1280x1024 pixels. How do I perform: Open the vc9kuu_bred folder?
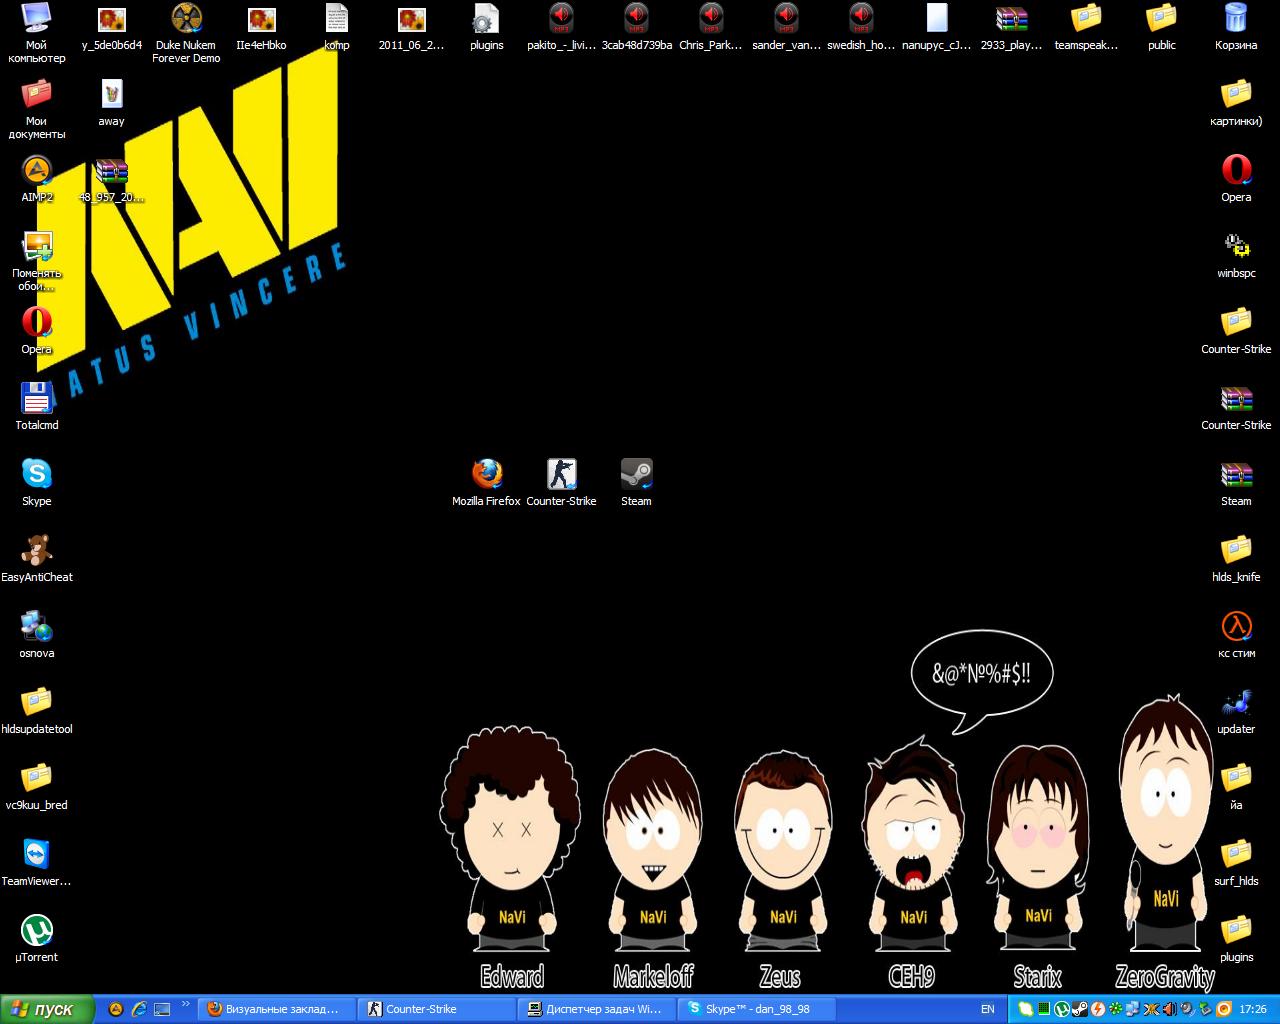pos(36,787)
